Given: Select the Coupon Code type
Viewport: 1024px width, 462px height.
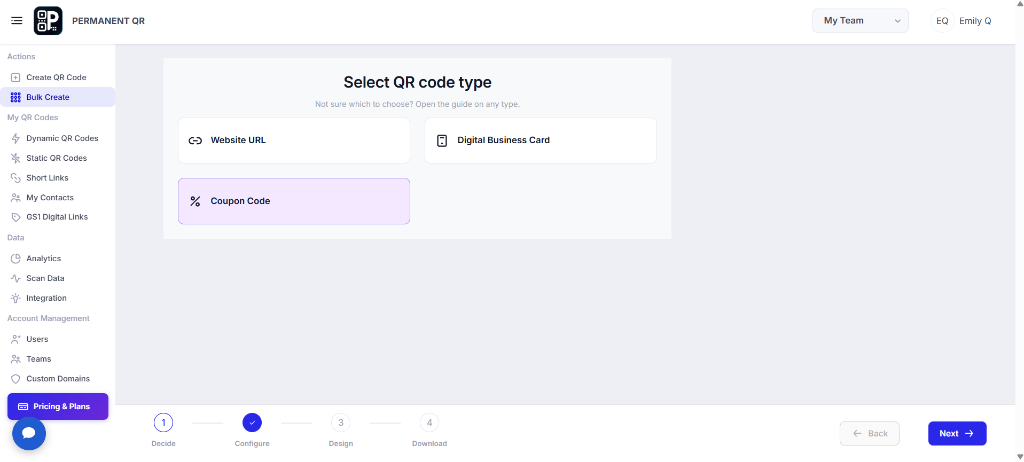Looking at the screenshot, I should [x=294, y=201].
